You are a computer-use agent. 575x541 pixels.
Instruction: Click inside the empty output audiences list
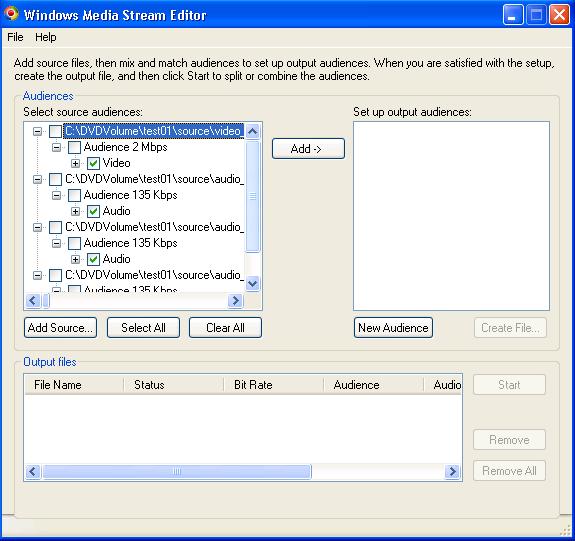tap(451, 216)
